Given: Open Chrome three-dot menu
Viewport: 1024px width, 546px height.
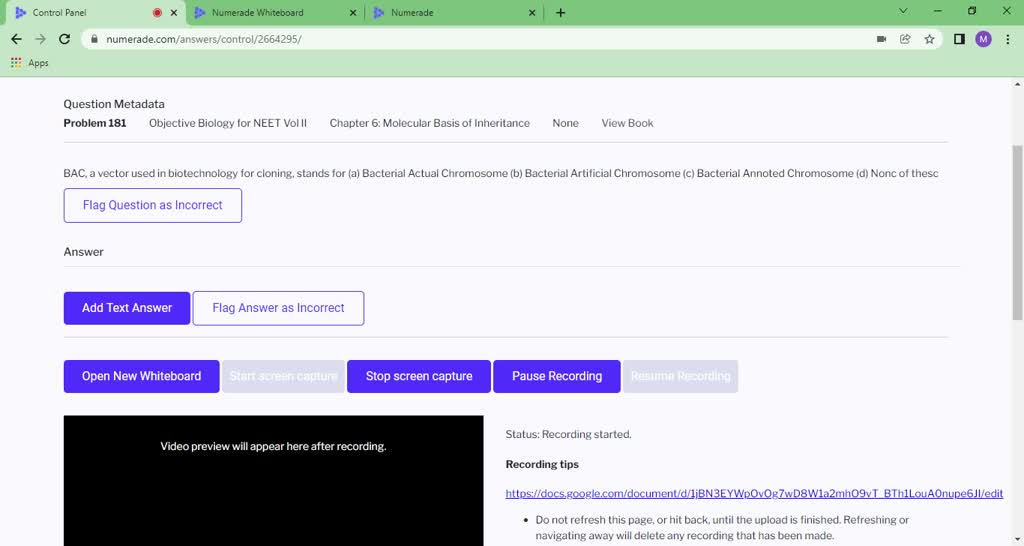Looking at the screenshot, I should coord(1007,39).
